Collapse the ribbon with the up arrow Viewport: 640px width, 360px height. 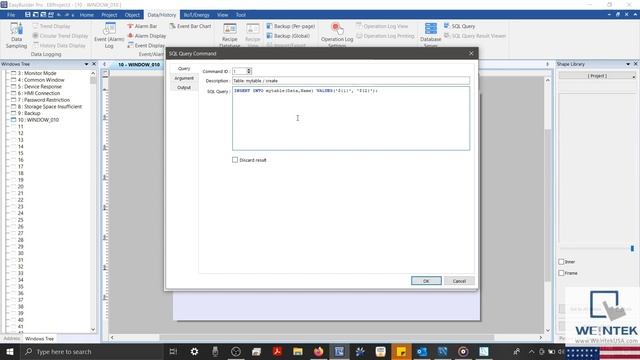[x=635, y=14]
